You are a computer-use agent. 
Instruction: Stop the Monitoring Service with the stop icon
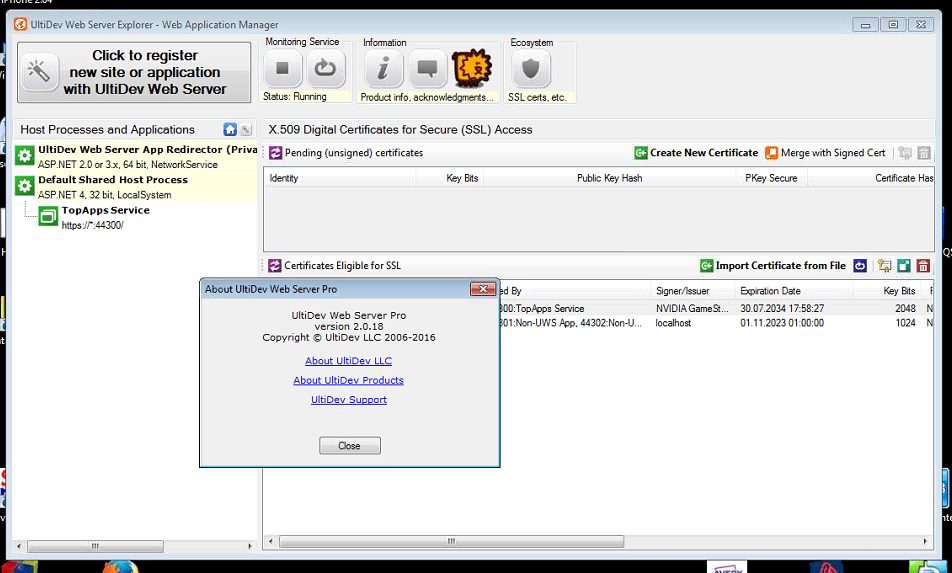(282, 69)
